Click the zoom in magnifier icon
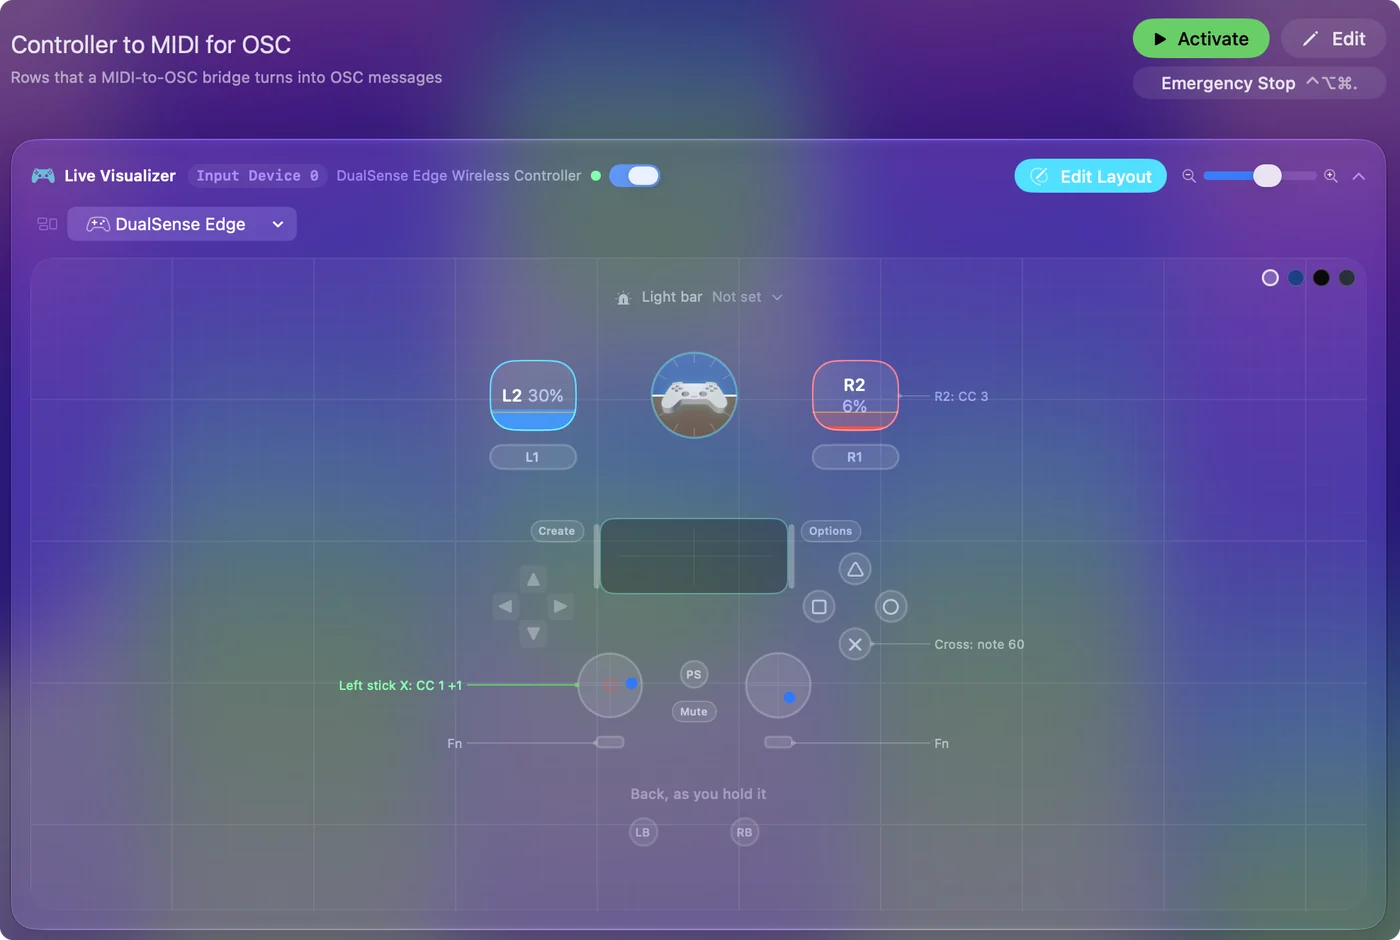Image resolution: width=1400 pixels, height=940 pixels. (1331, 176)
